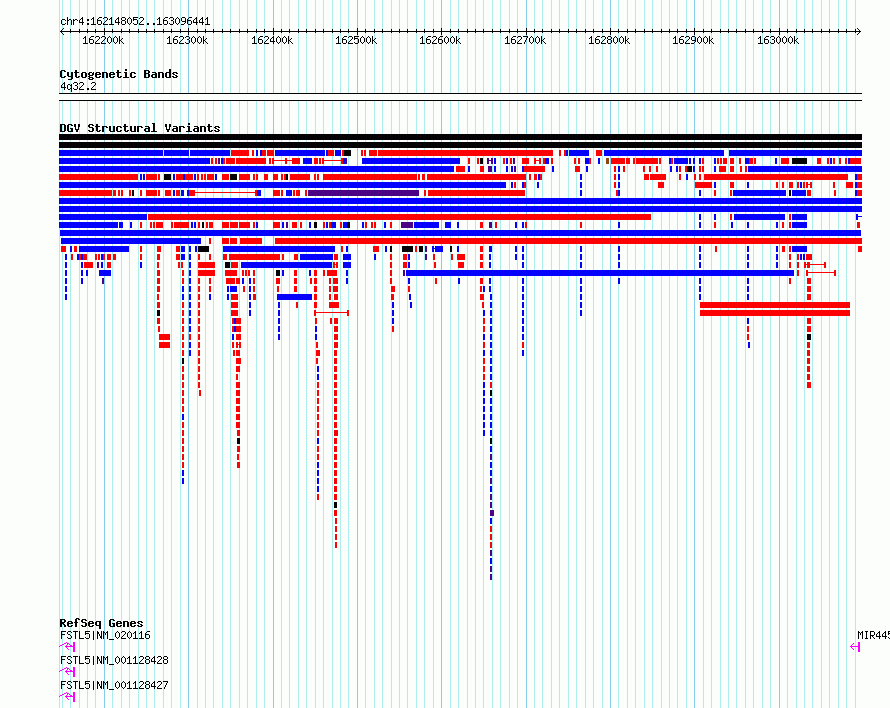Click the 162700k ruler label
This screenshot has height=708, width=890.
[524, 40]
